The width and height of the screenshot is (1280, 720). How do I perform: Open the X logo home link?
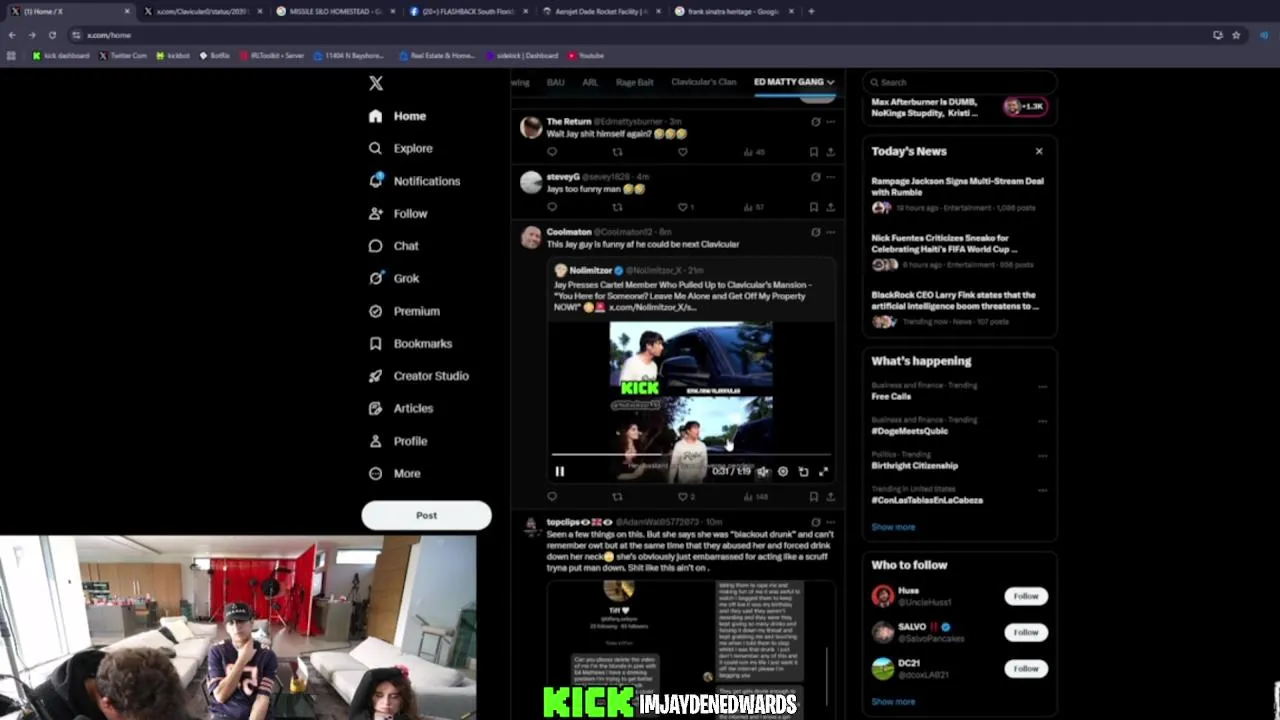click(376, 84)
